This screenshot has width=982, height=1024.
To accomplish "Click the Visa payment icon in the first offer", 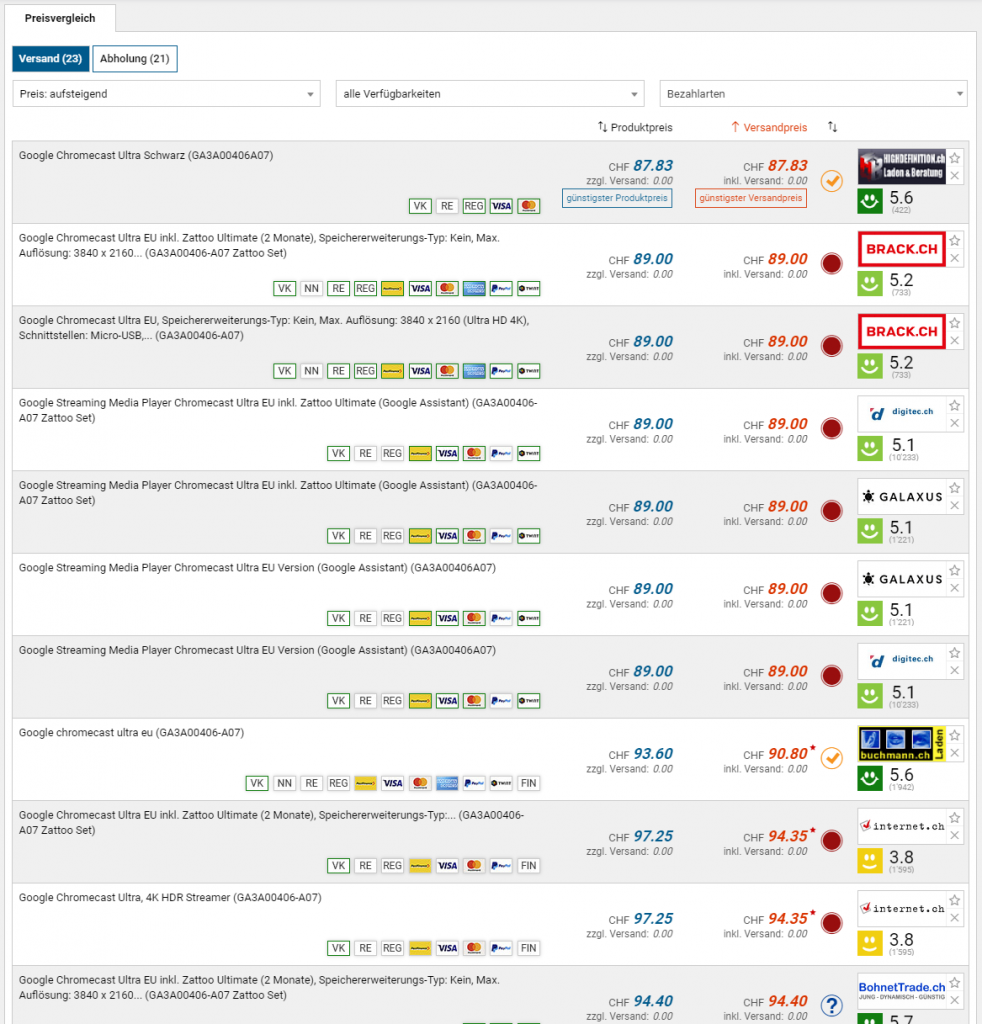I will tap(501, 206).
